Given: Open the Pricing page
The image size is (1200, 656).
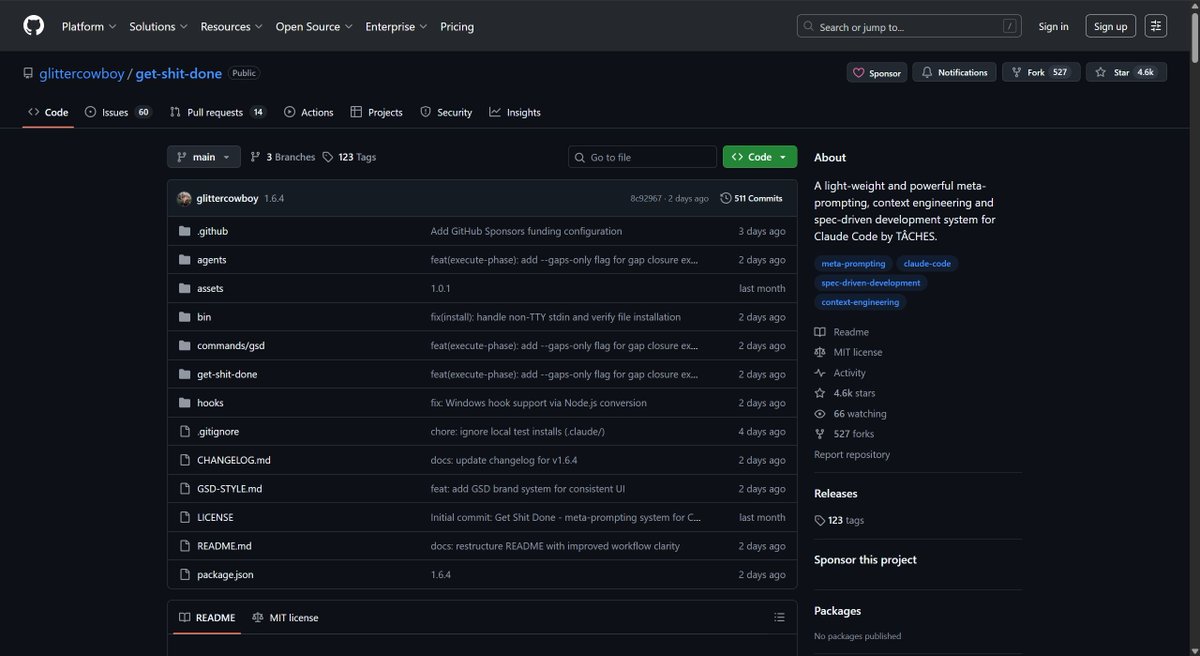Looking at the screenshot, I should click(457, 27).
